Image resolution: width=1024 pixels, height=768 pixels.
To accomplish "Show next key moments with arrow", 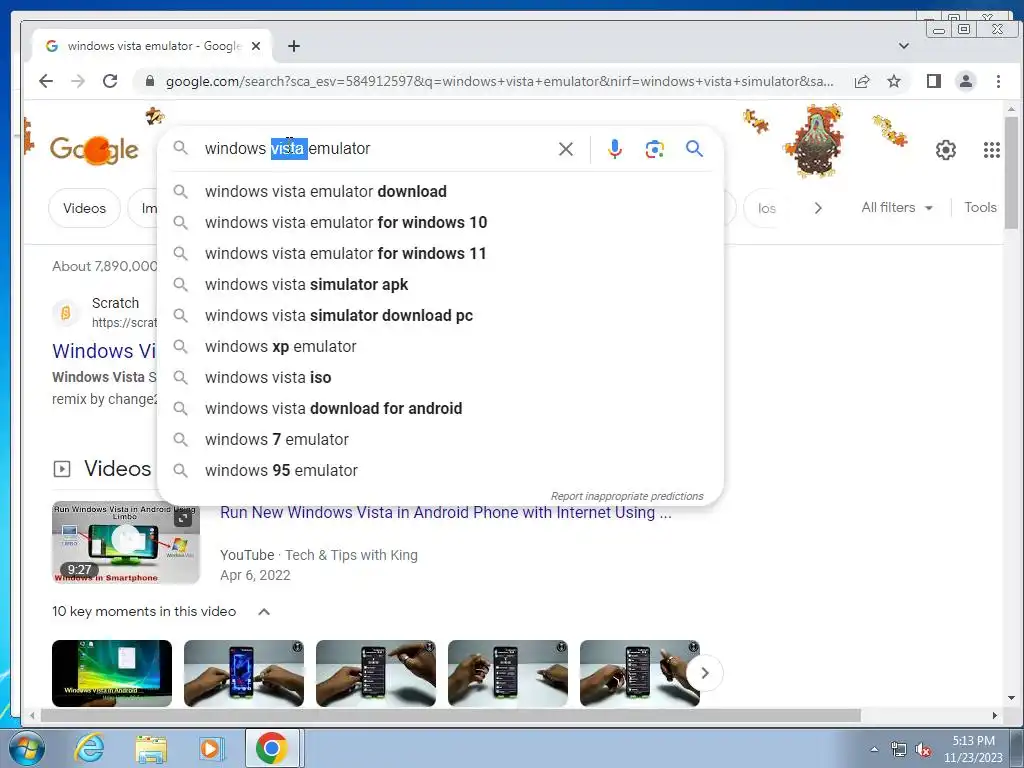I will 705,673.
